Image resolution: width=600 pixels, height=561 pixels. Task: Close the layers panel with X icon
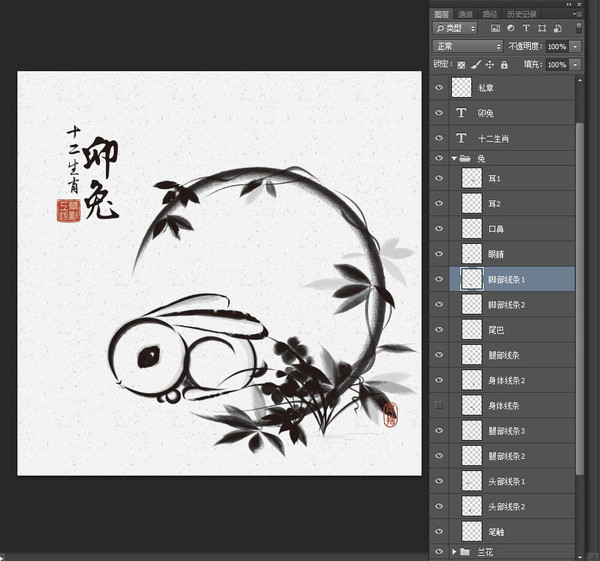point(579,4)
